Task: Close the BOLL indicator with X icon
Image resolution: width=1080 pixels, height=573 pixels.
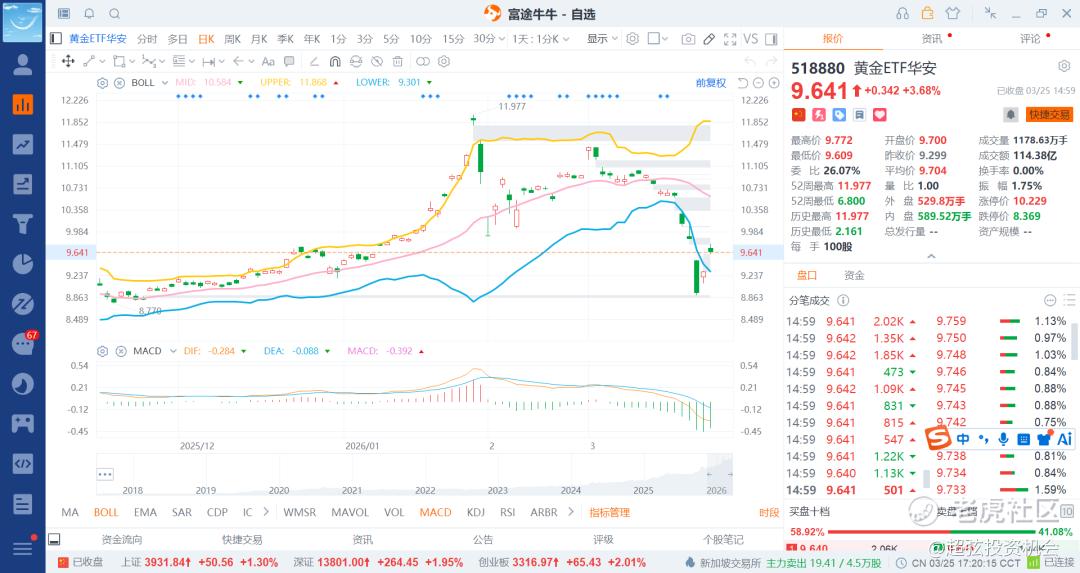Action: click(x=119, y=82)
